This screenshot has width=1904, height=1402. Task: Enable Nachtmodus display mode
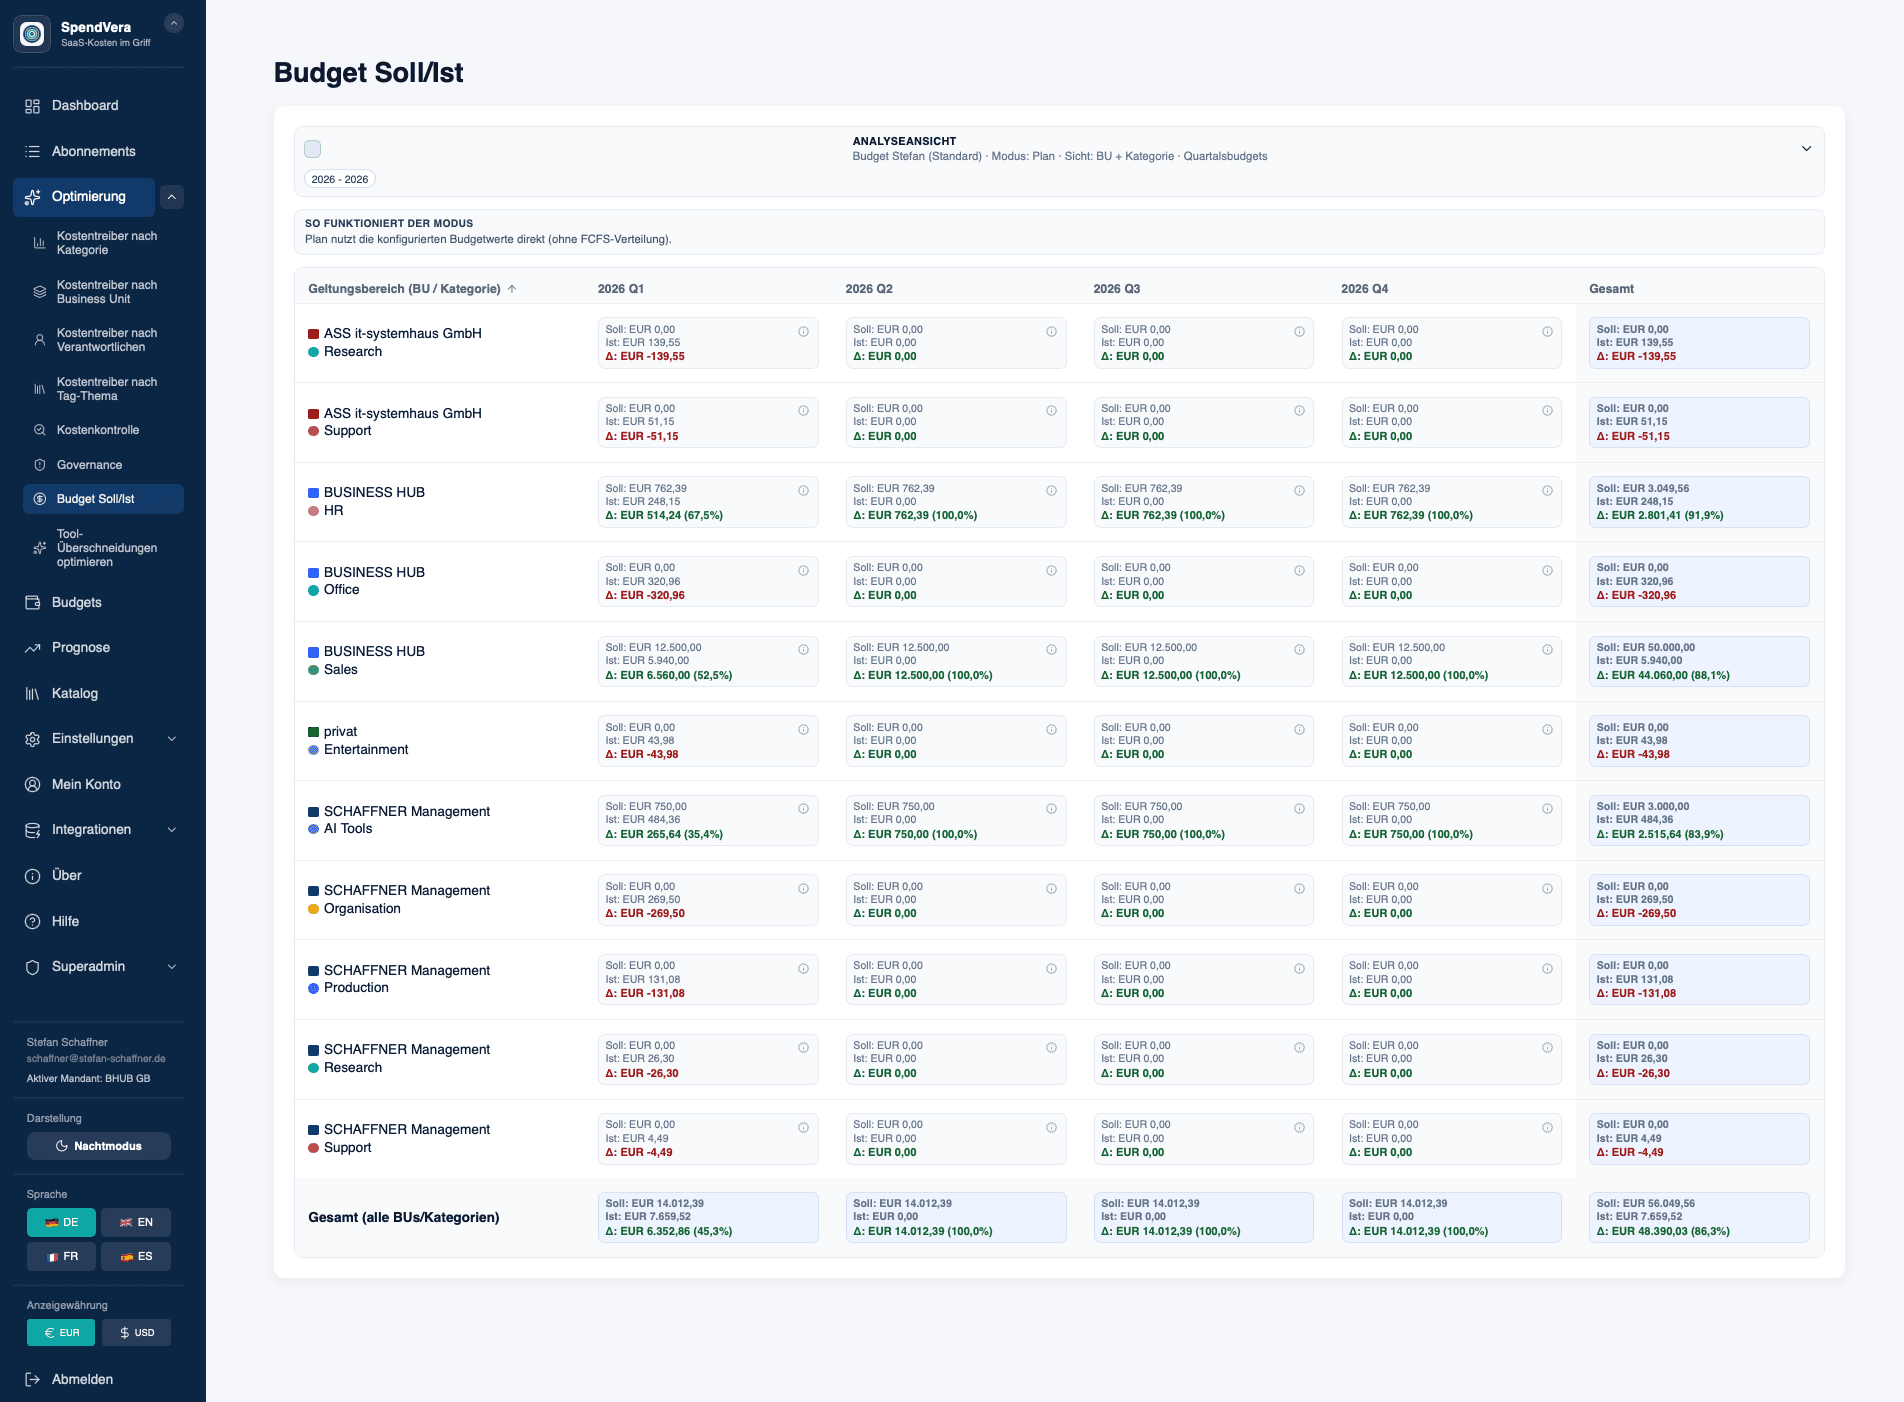tap(99, 1146)
